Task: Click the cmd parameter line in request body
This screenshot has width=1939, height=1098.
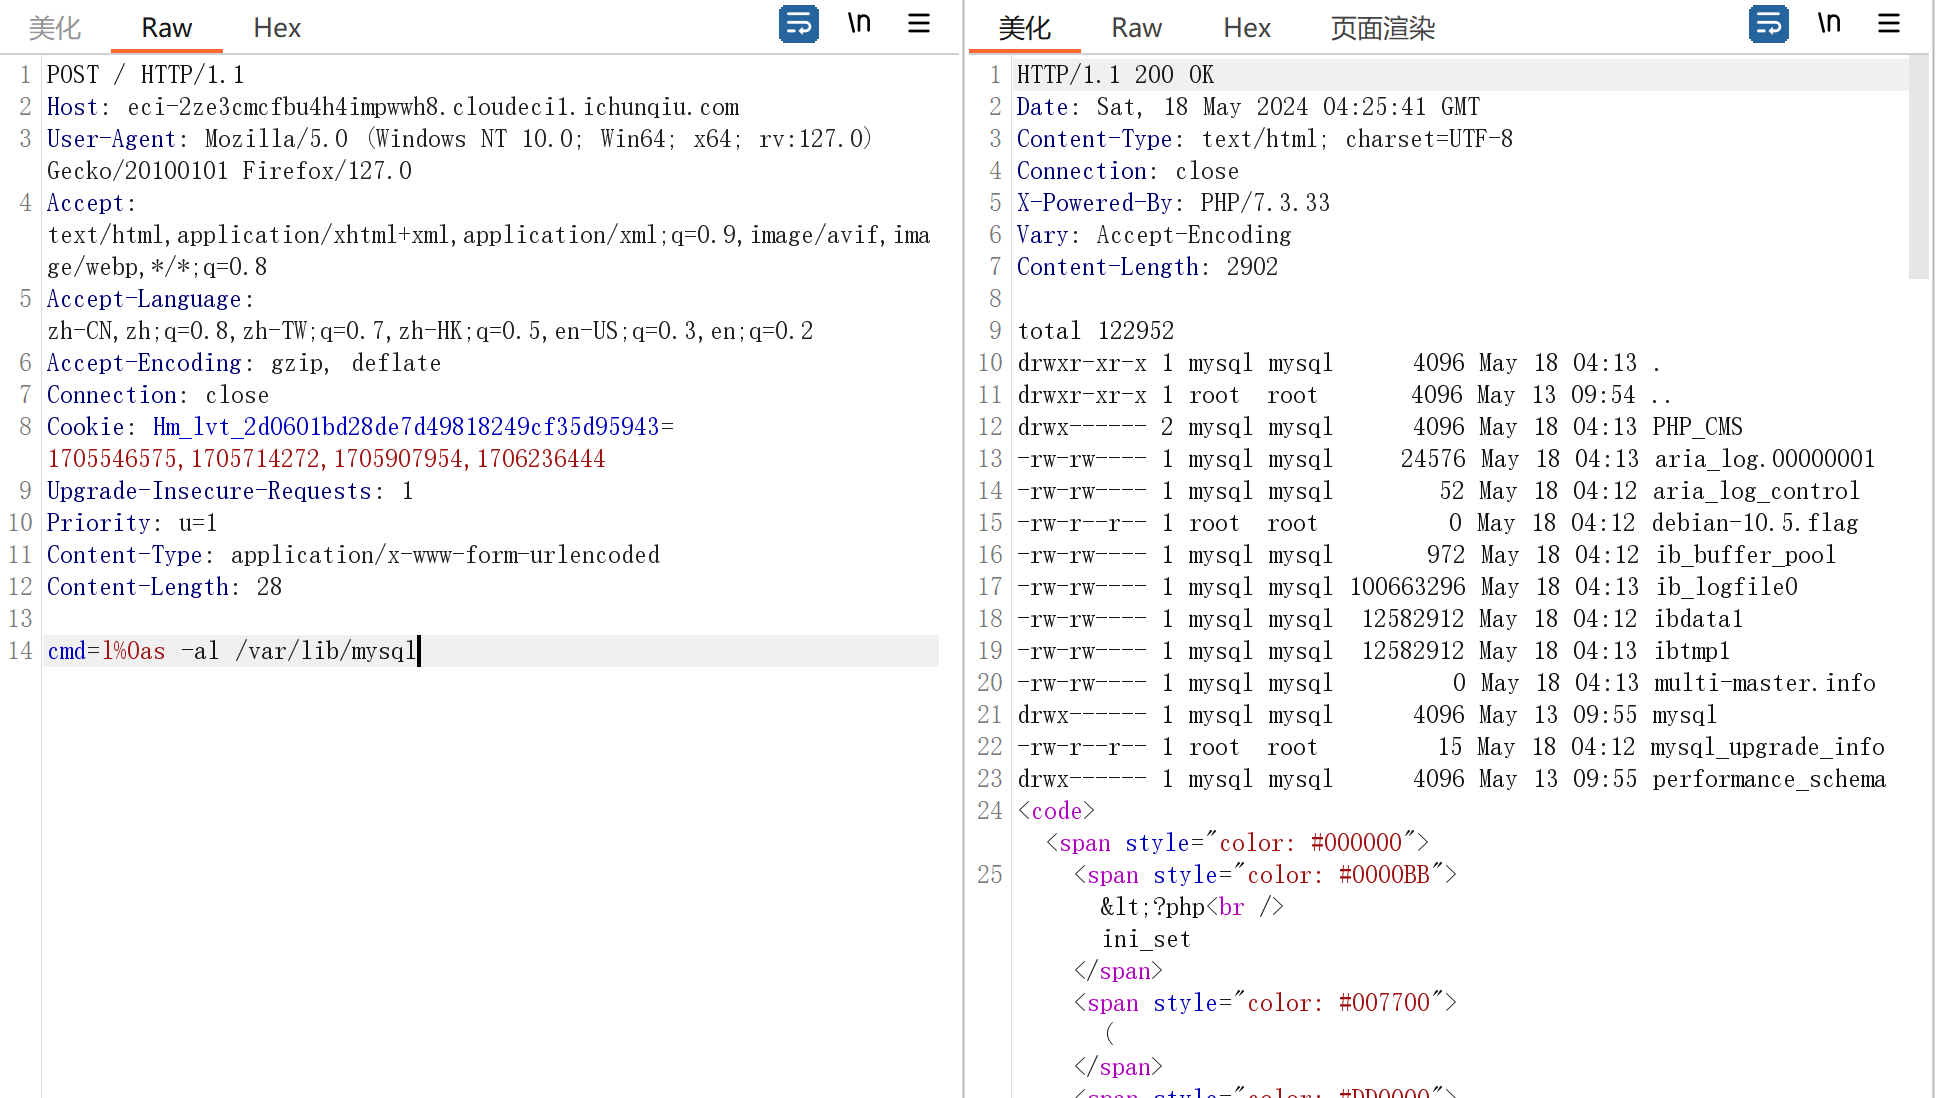Action: click(x=491, y=651)
